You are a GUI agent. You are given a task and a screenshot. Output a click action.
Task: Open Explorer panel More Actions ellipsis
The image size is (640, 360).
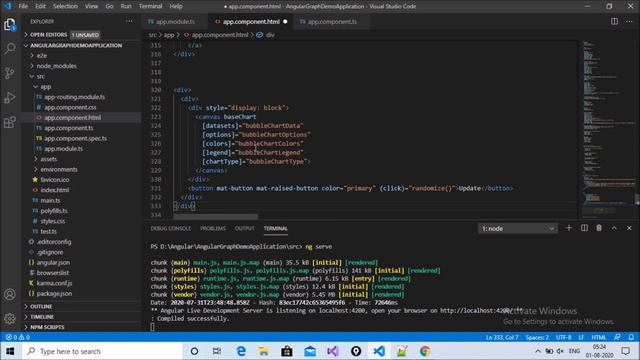129,21
